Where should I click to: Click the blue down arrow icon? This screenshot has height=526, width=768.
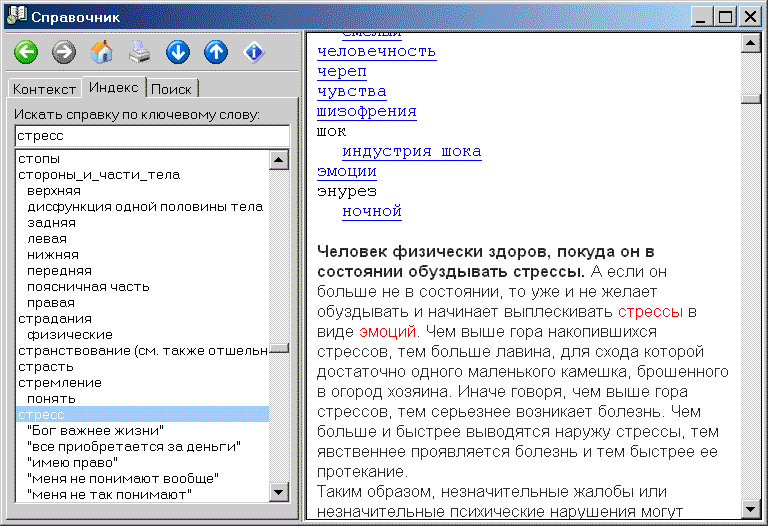point(178,52)
